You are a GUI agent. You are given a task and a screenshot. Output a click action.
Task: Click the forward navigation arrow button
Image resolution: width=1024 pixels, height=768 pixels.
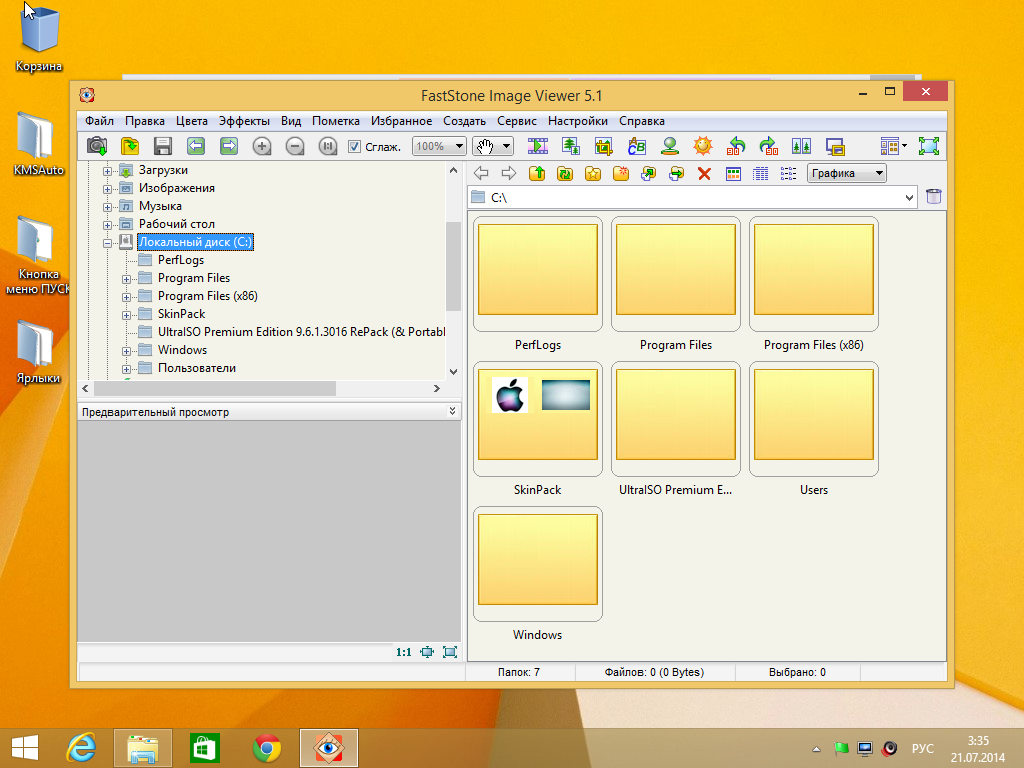click(509, 173)
